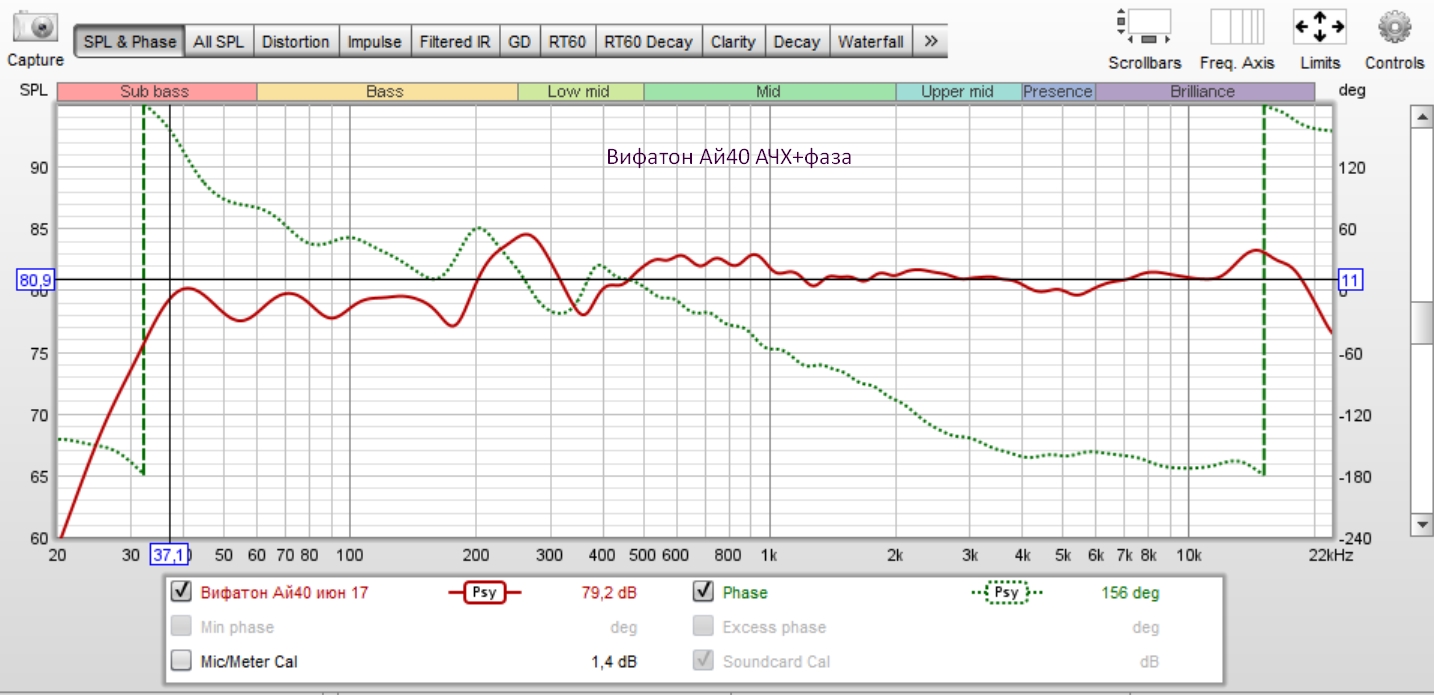
Task: Click the green dotted Psy line sample
Action: coord(1006,592)
